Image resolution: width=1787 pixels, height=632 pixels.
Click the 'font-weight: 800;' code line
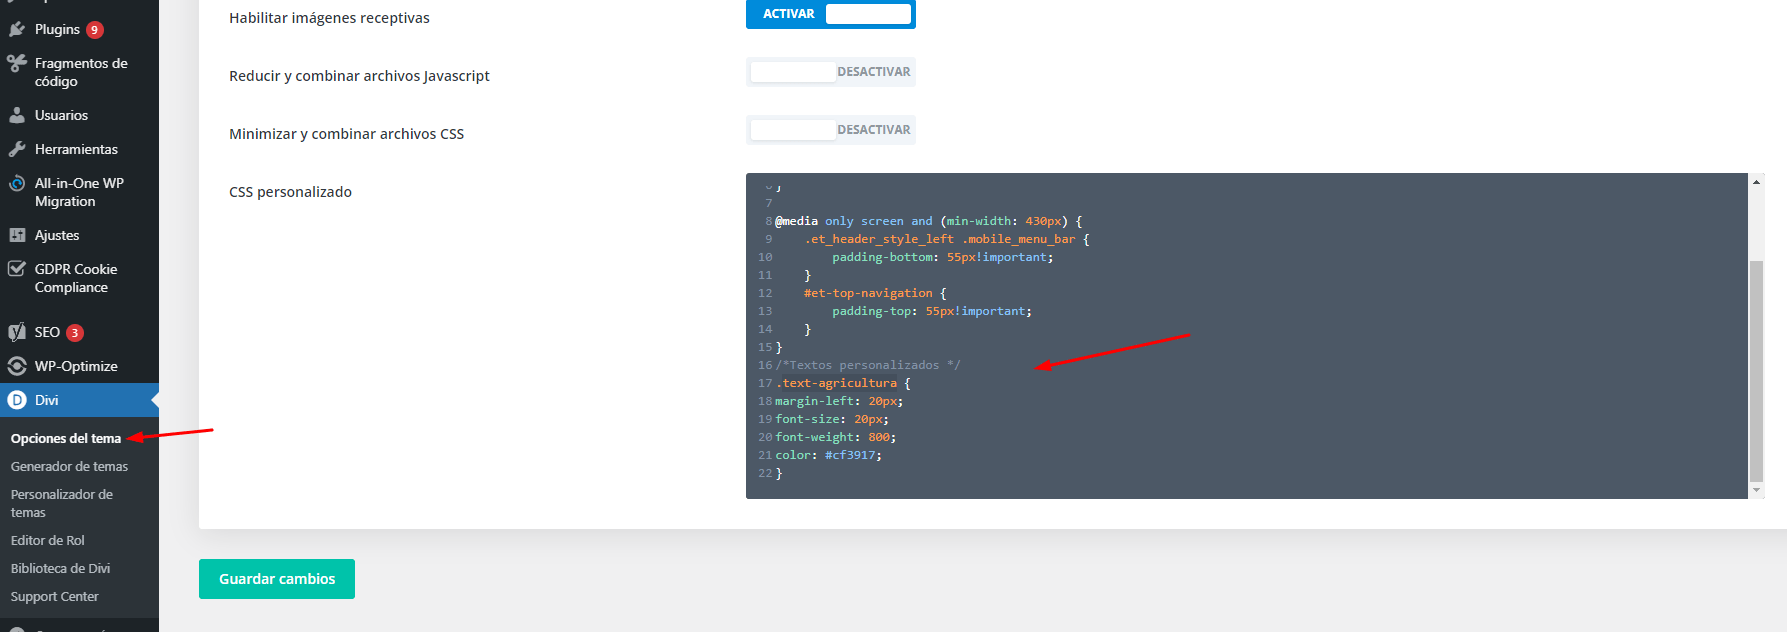(x=836, y=437)
